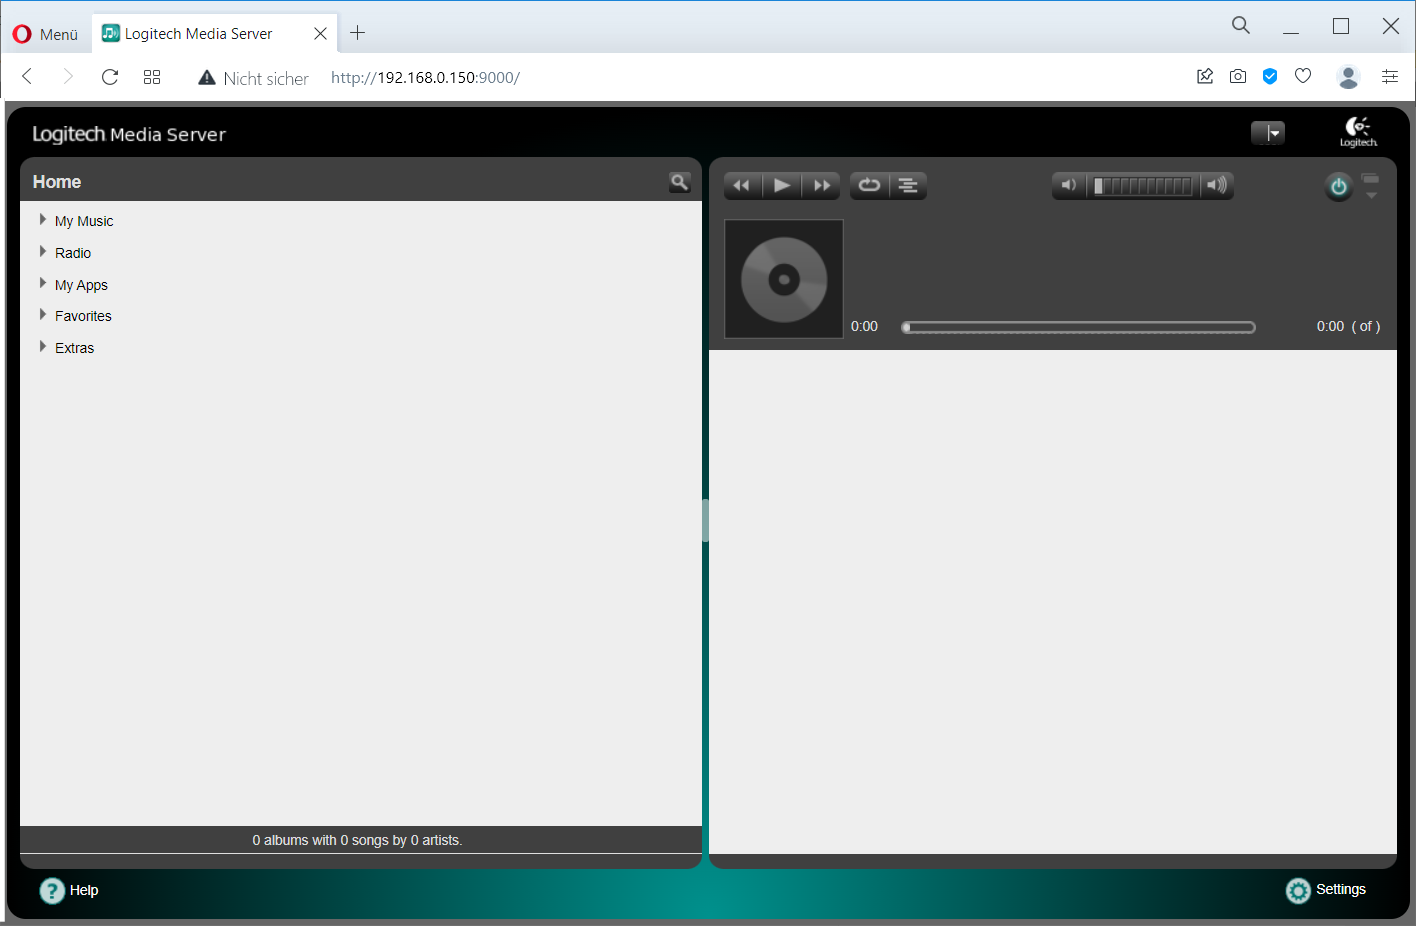Click the Nicht sicher security warning
The image size is (1416, 926).
[253, 78]
